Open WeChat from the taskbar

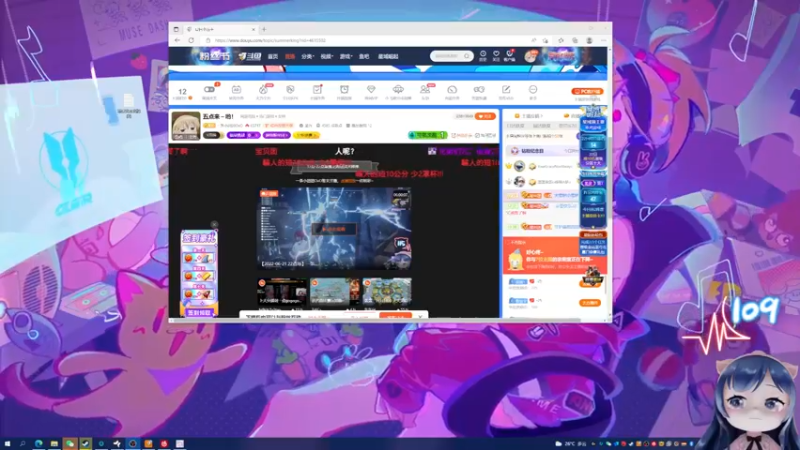pyautogui.click(x=70, y=444)
